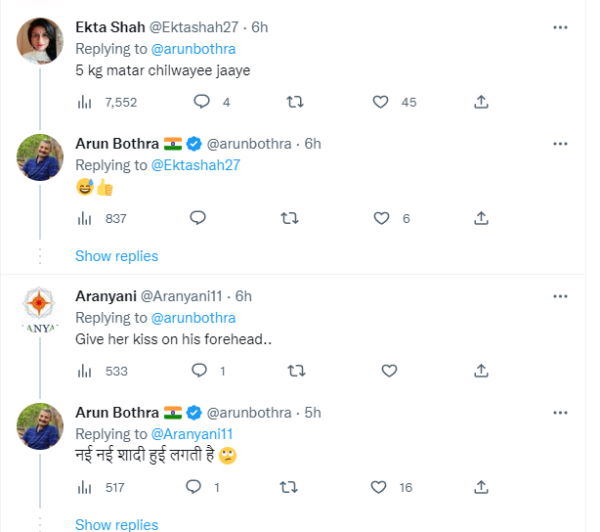This screenshot has width=600, height=532.
Task: Show replies under the emoji reply
Action: click(116, 256)
